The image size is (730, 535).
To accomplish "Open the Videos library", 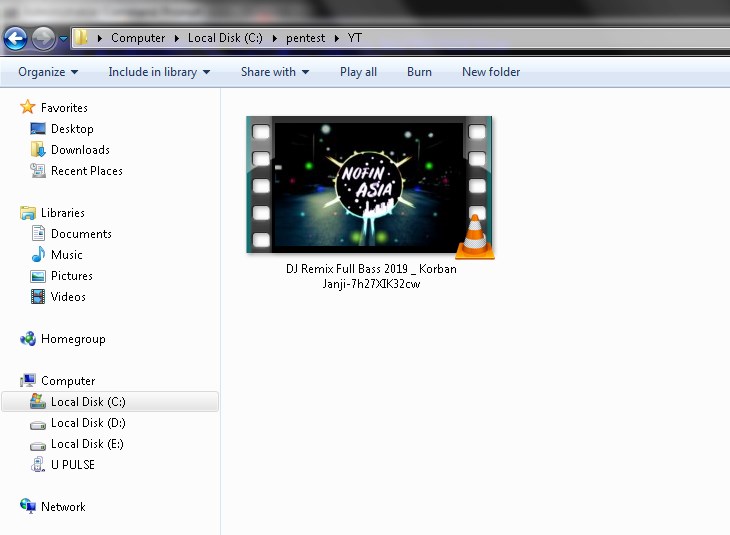I will 68,297.
